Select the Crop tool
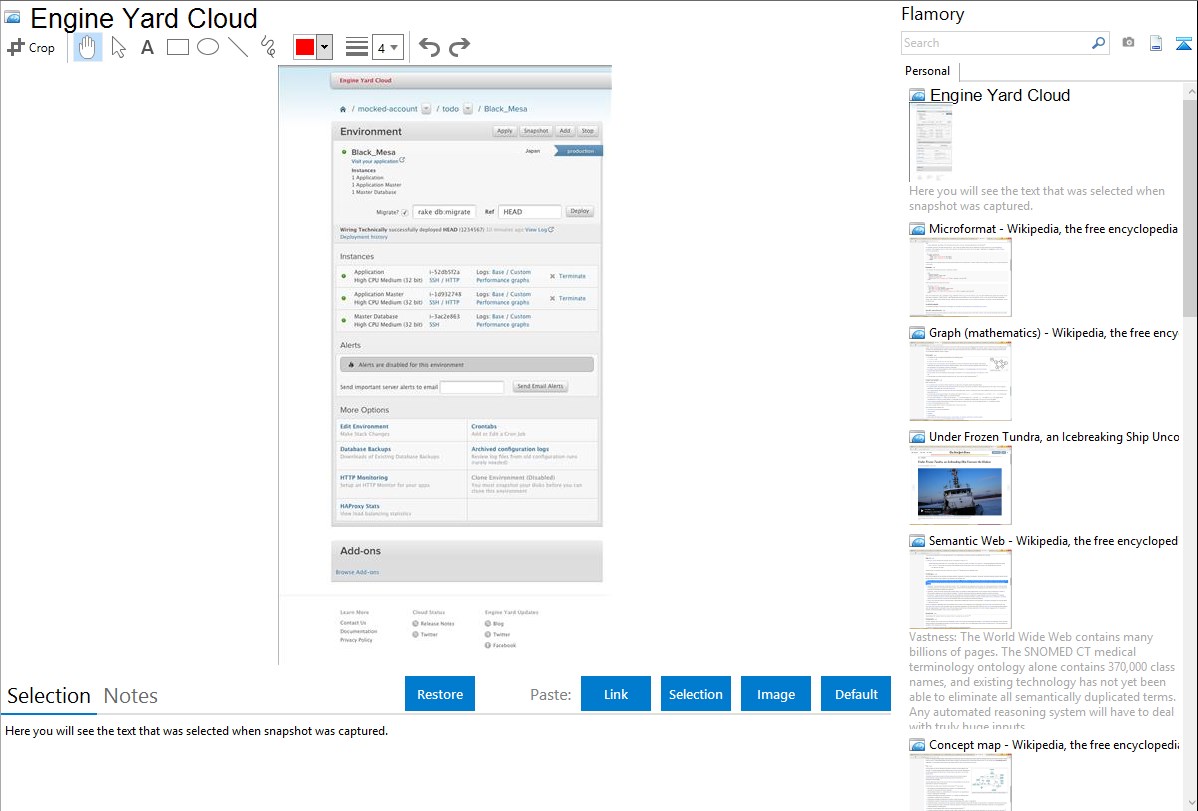 pyautogui.click(x=31, y=47)
